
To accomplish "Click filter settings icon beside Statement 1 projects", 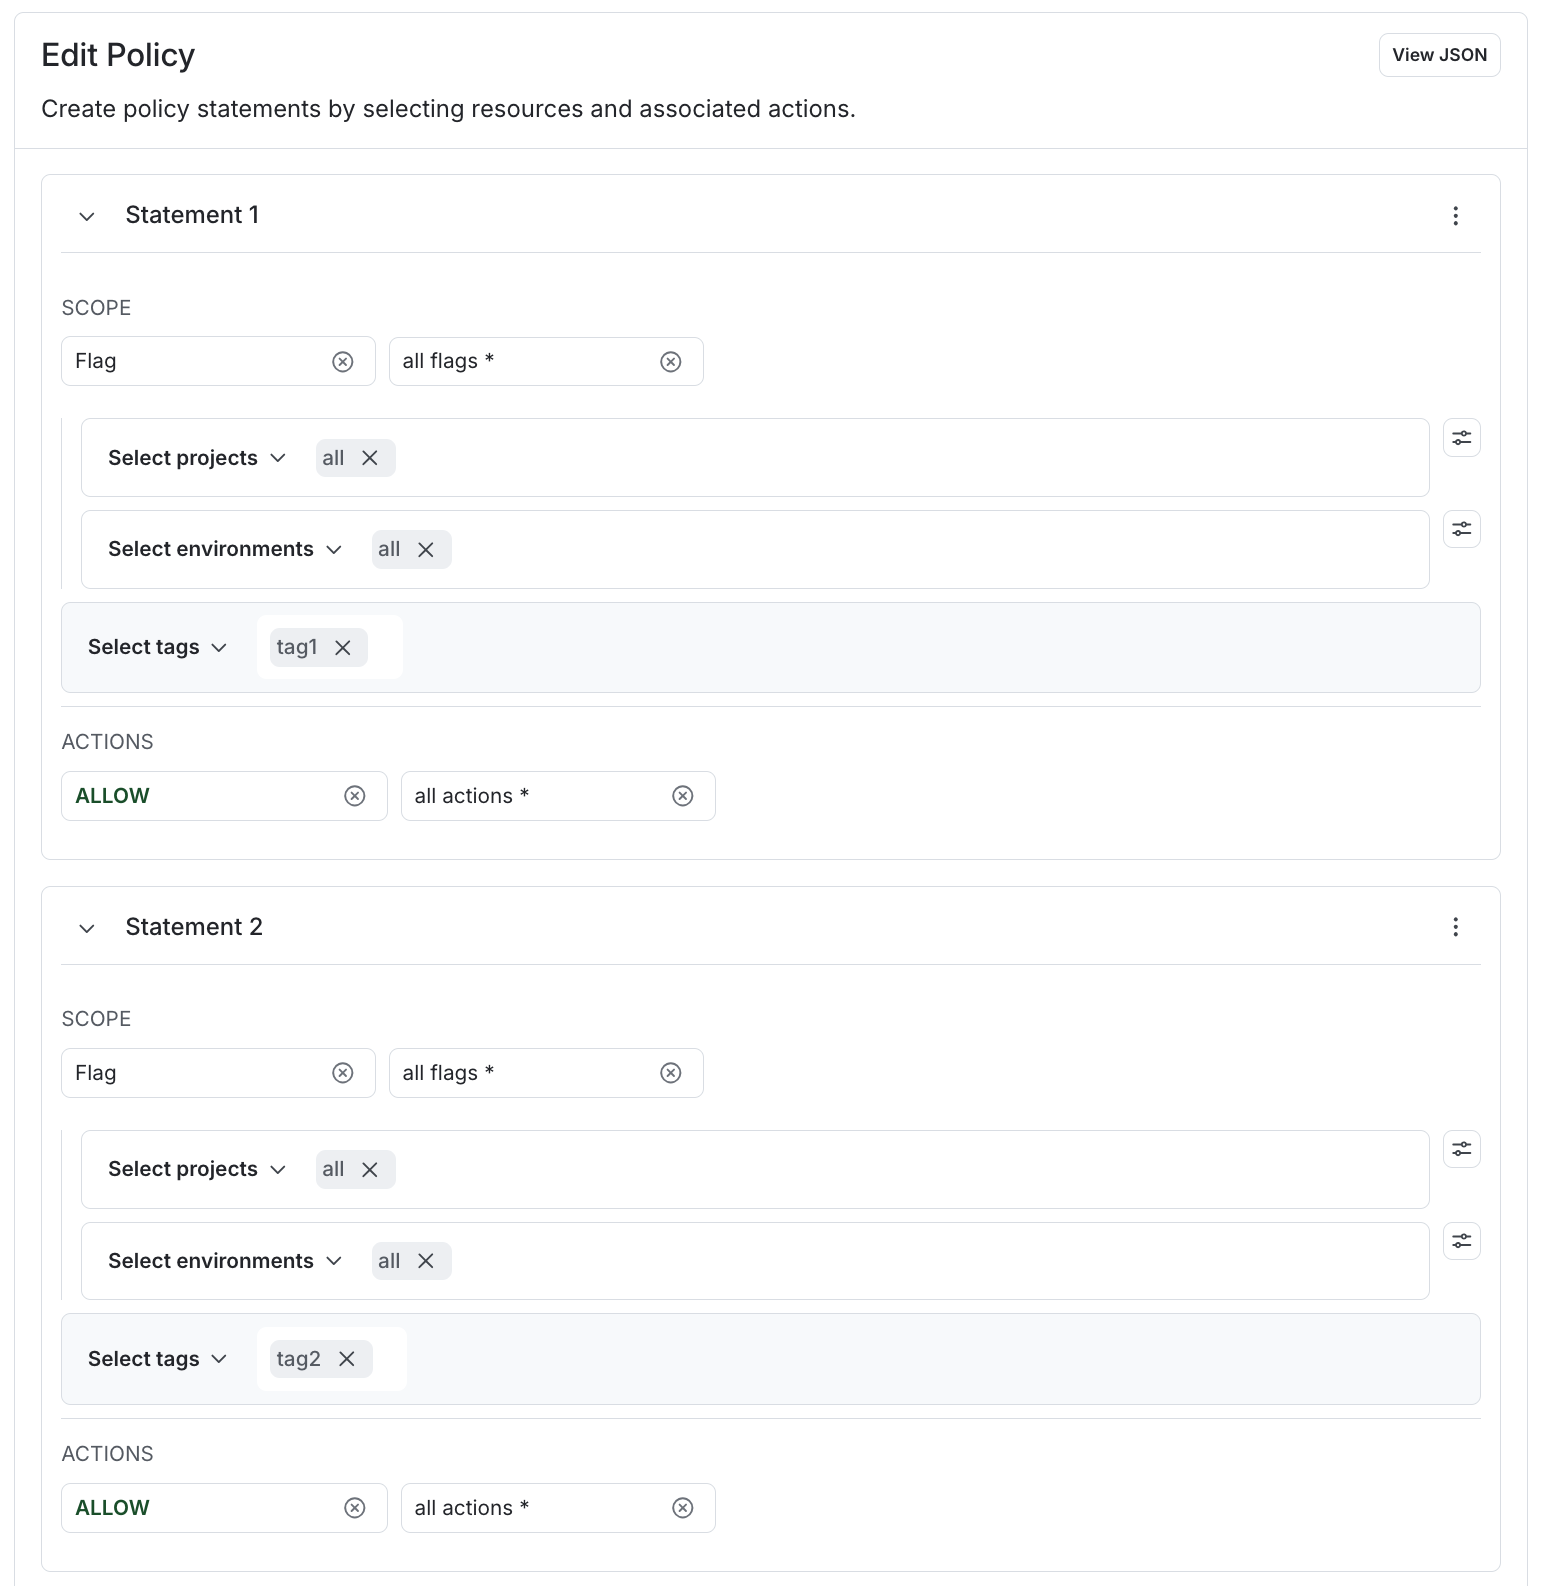I will 1461,438.
